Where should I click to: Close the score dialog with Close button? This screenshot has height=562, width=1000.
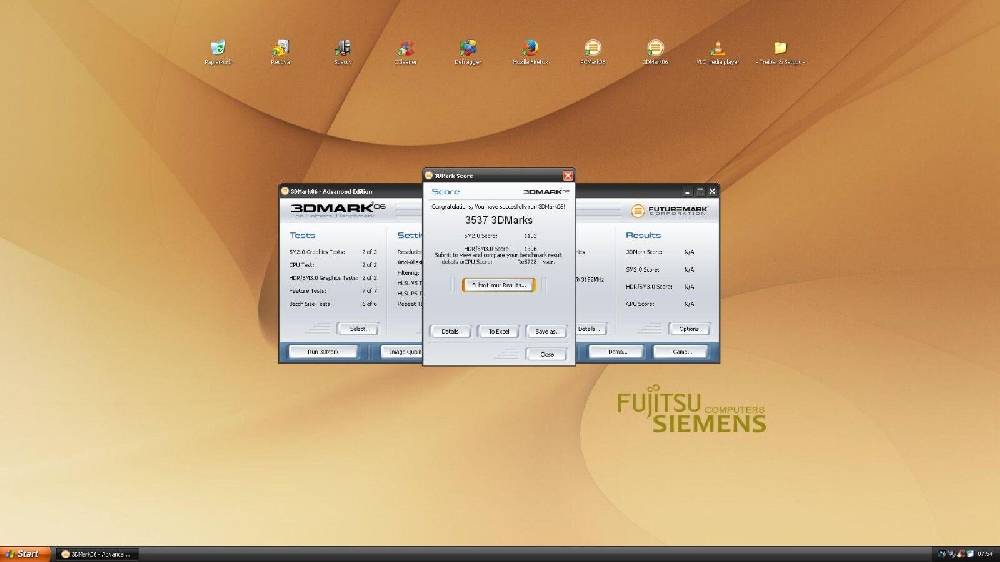coord(547,354)
